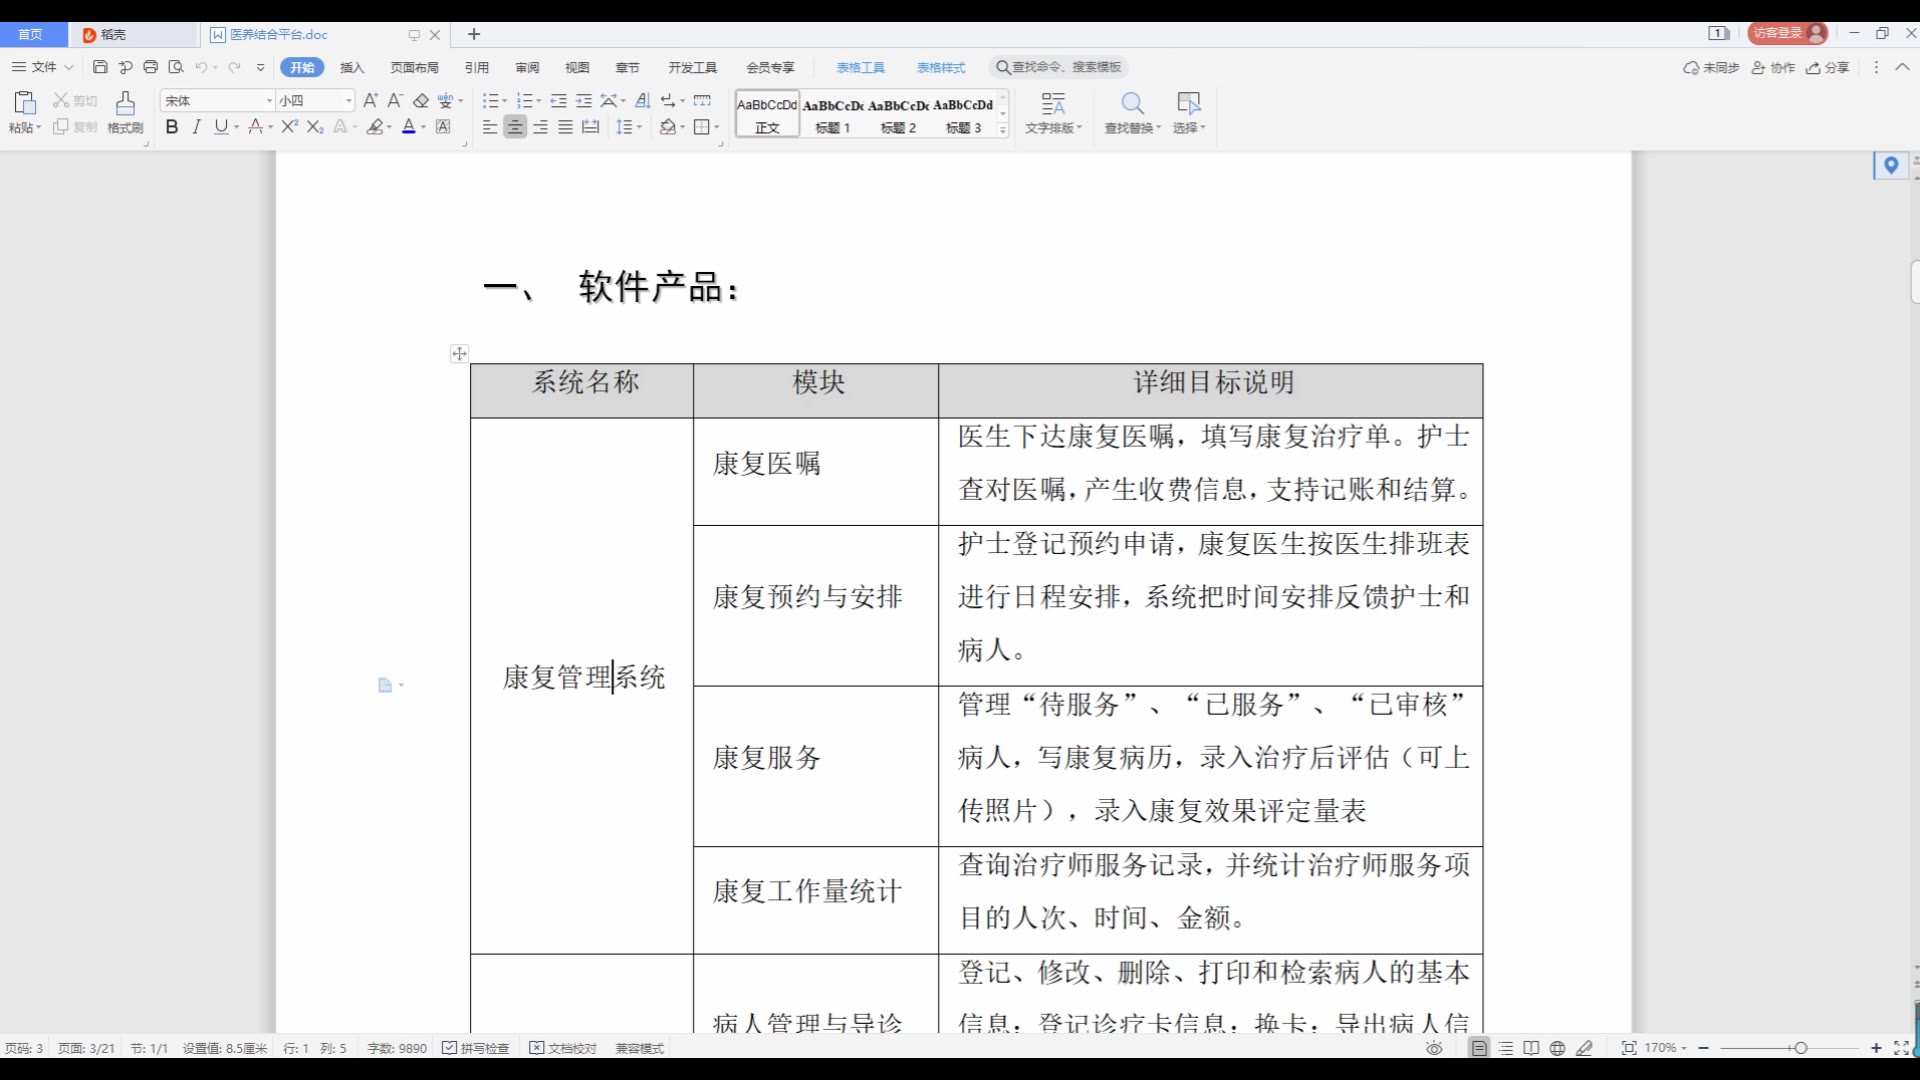The width and height of the screenshot is (1920, 1080).
Task: Open the Page Layout (页面布局) tab
Action: [x=414, y=67]
